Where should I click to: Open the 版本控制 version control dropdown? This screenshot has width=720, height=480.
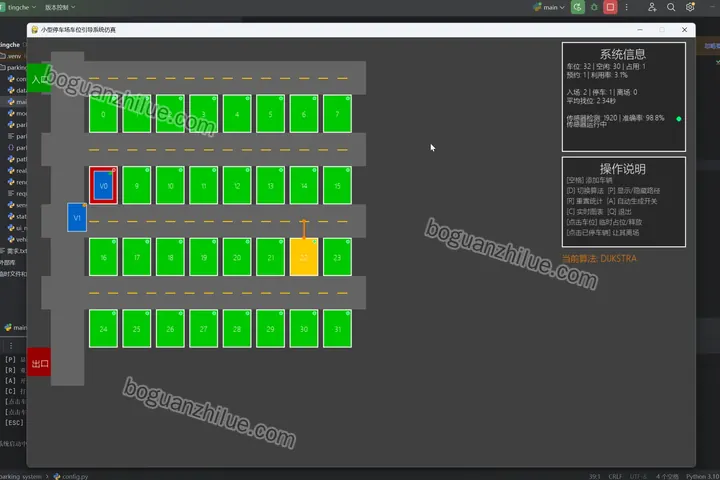tap(60, 7)
